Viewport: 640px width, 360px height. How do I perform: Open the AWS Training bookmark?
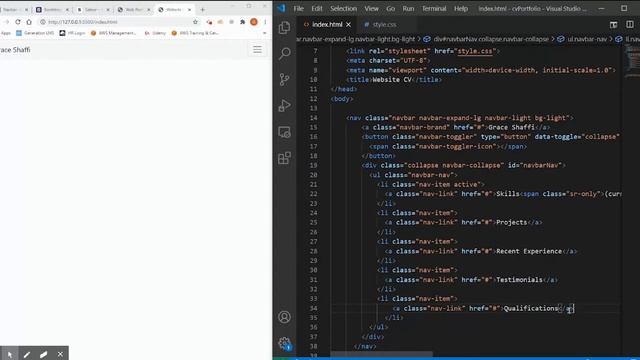[195, 33]
